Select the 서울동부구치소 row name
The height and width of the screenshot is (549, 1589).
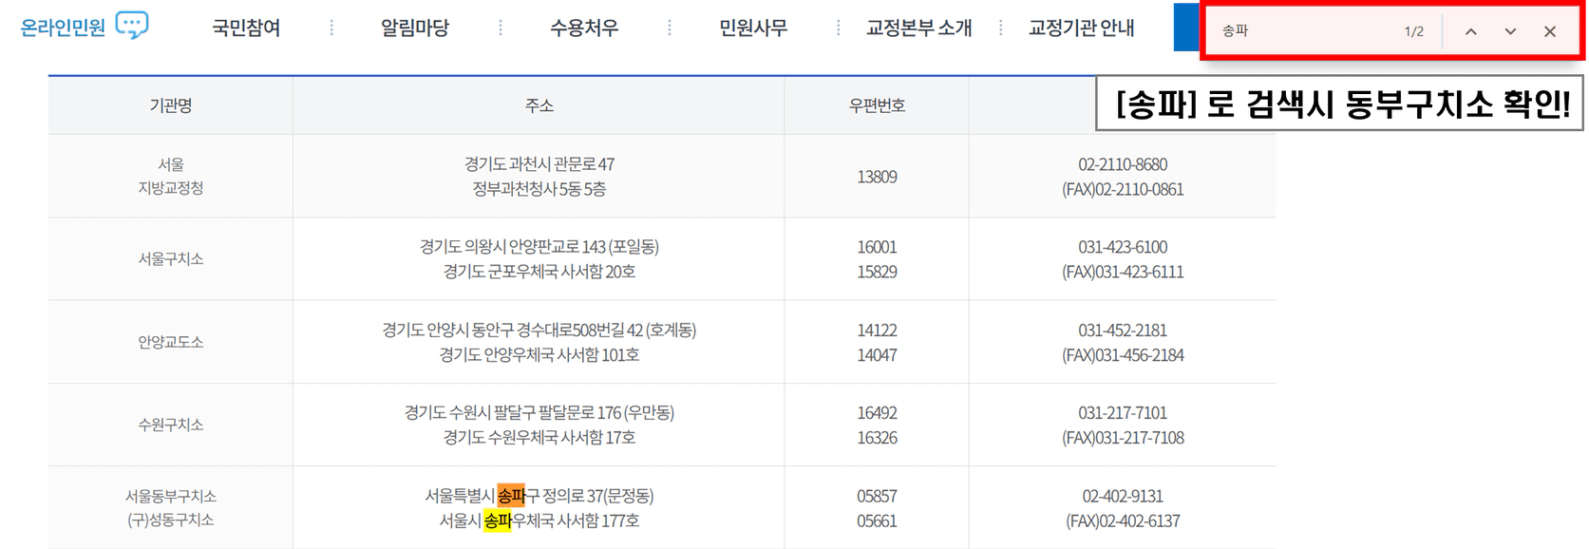tap(171, 496)
